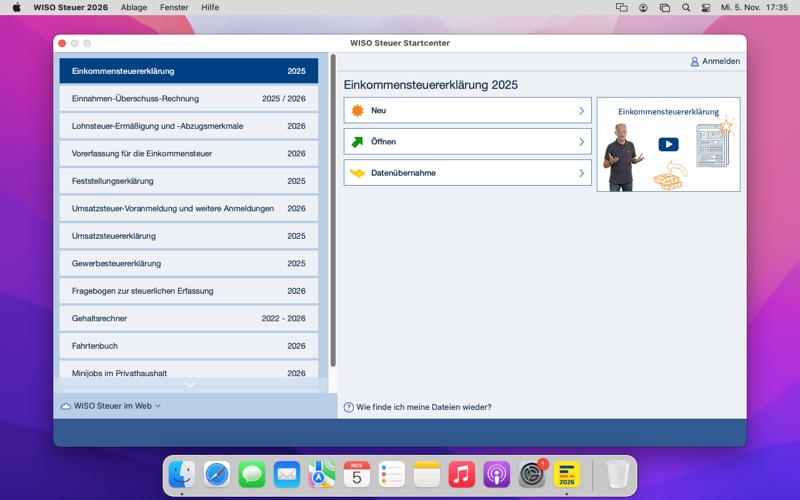This screenshot has height=500, width=800.
Task: Click the scroll-down chevron under the list
Action: (x=190, y=385)
